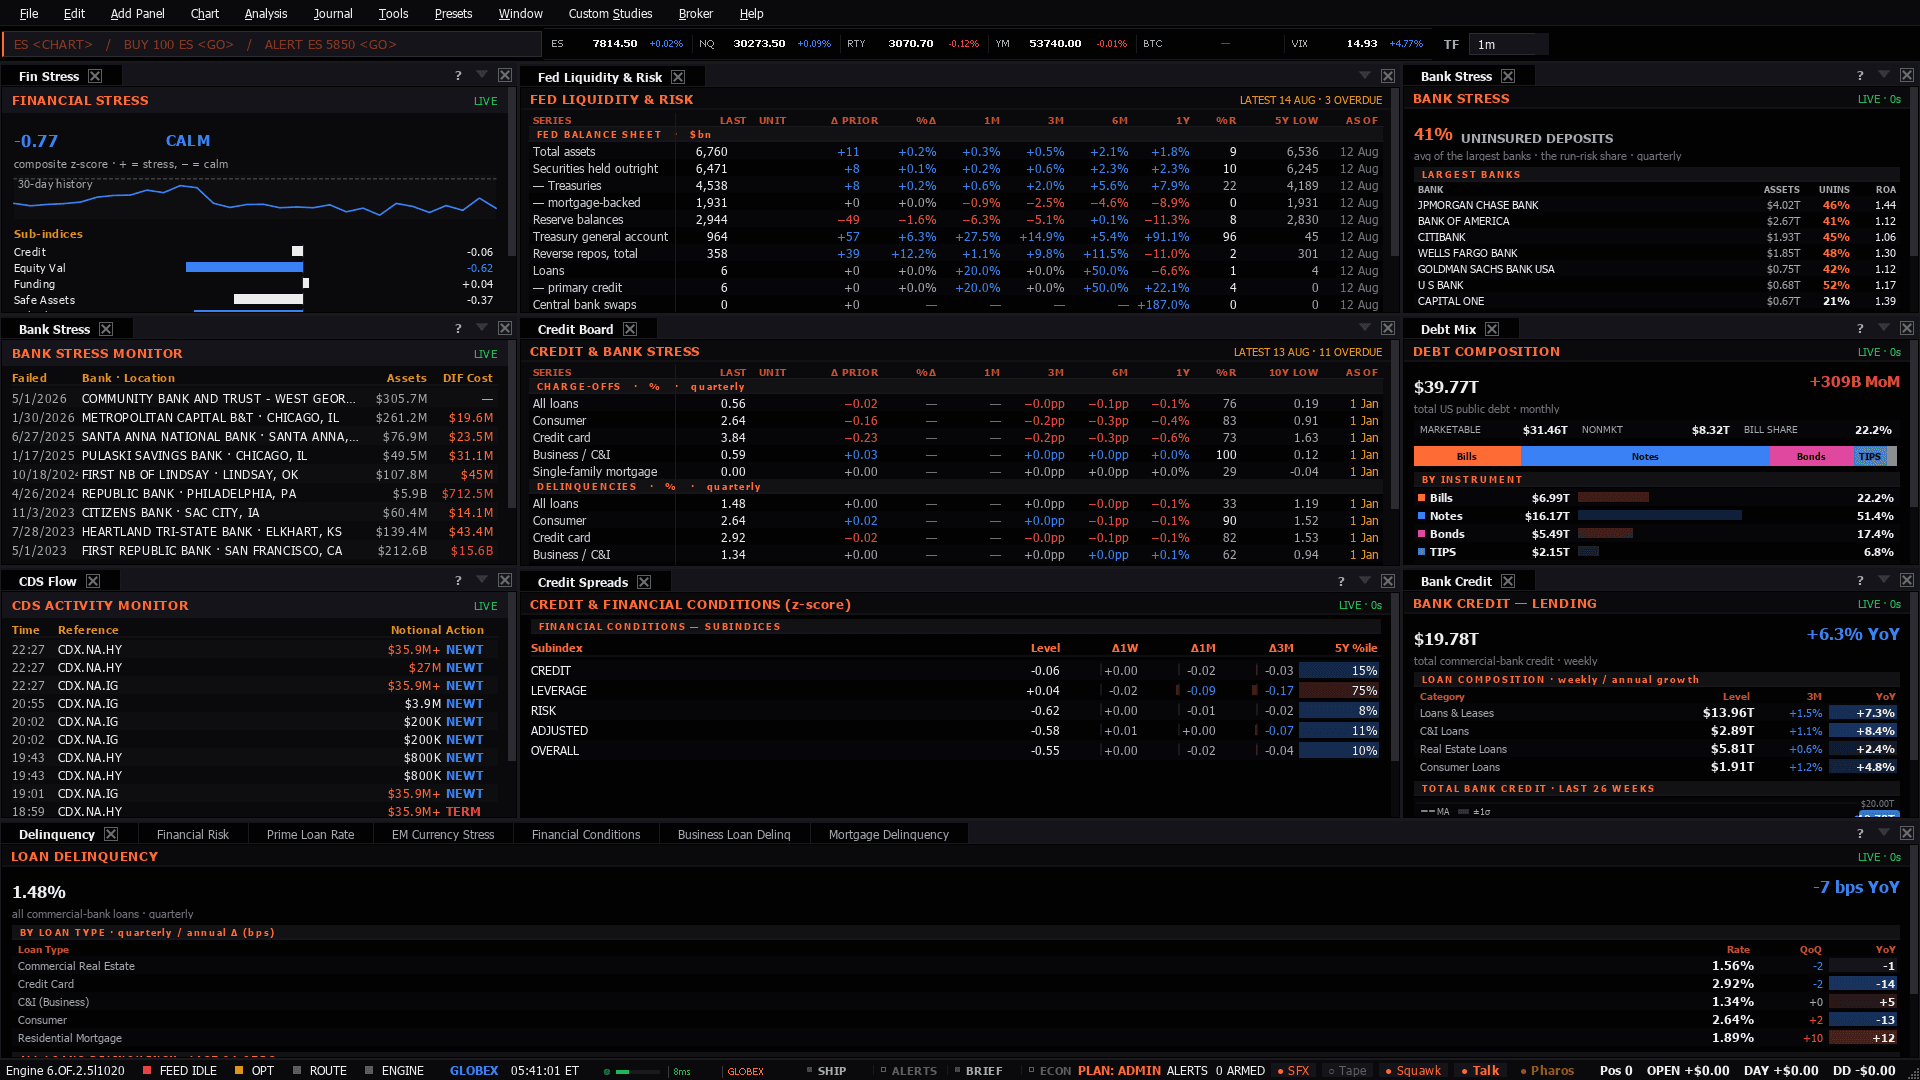Viewport: 1920px width, 1080px height.
Task: Click the ROUTE status indicator
Action: (320, 1070)
